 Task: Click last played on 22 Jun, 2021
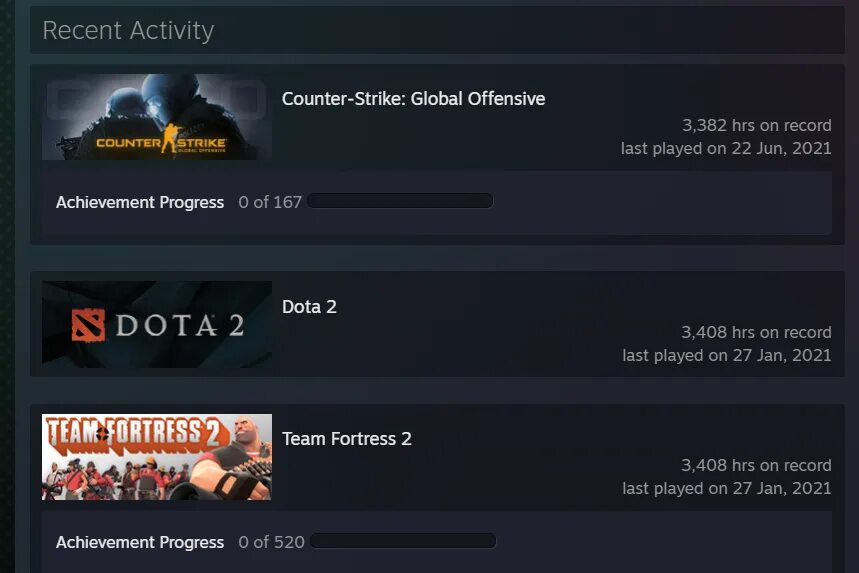point(726,148)
